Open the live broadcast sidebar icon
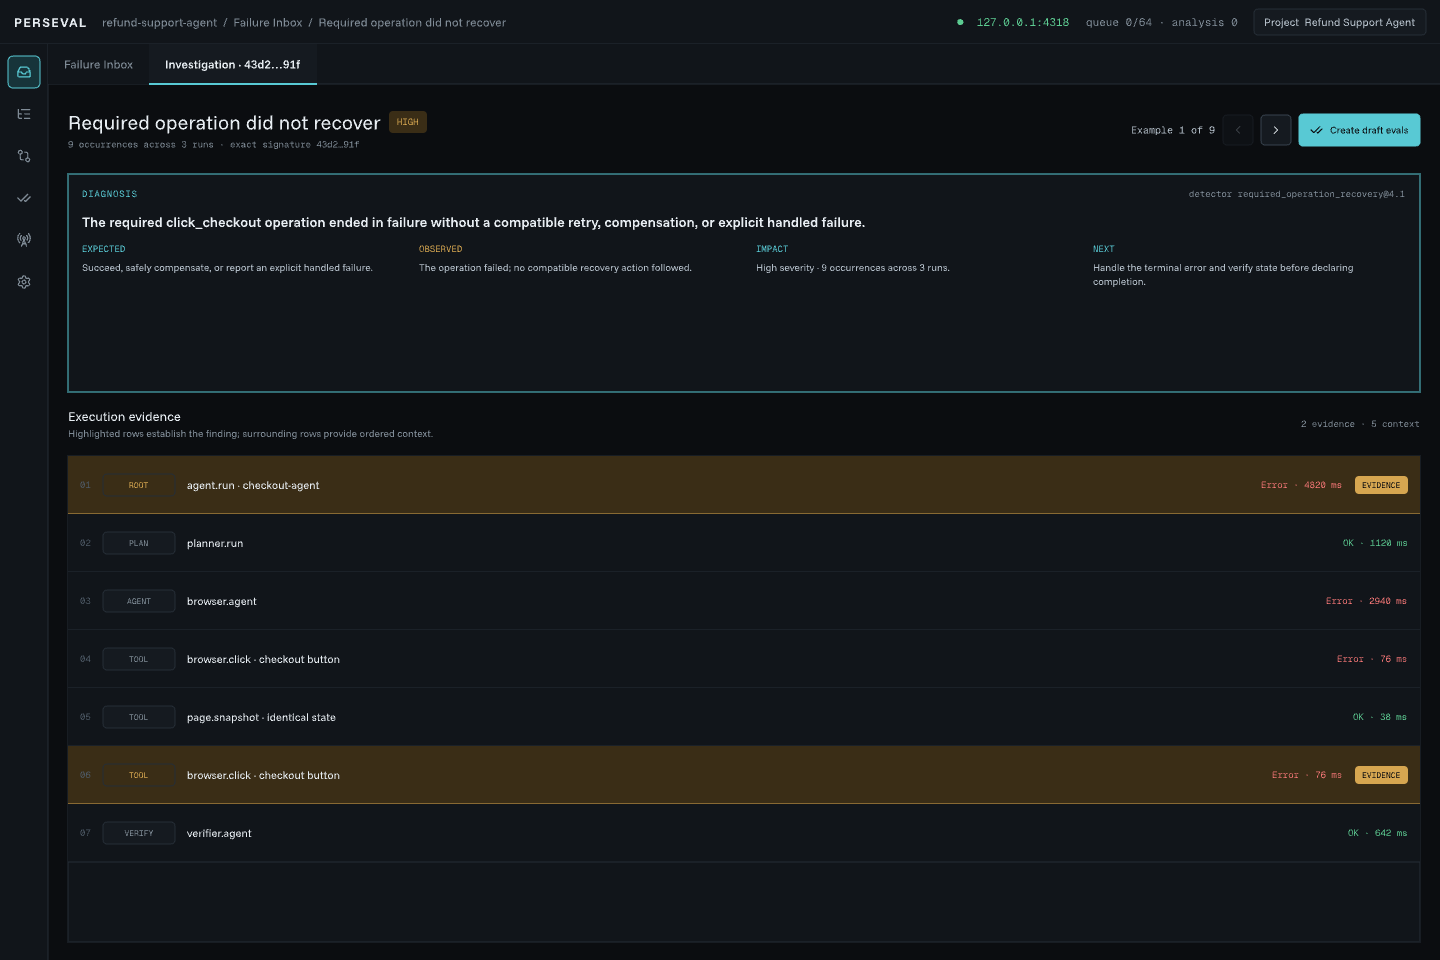This screenshot has height=960, width=1440. pos(24,240)
